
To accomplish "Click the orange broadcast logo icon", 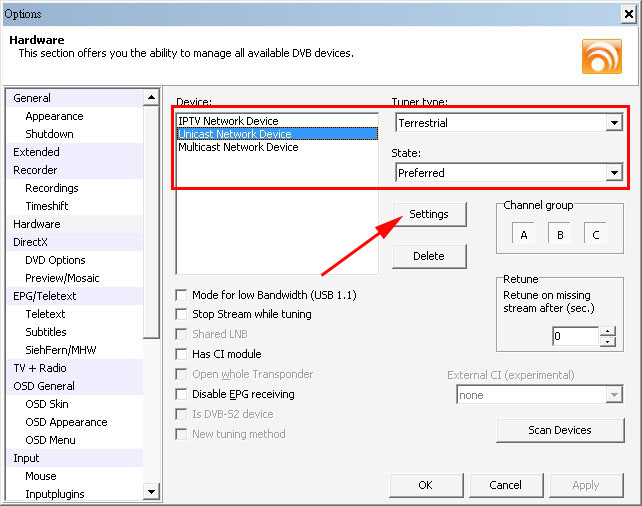I will (x=601, y=55).
